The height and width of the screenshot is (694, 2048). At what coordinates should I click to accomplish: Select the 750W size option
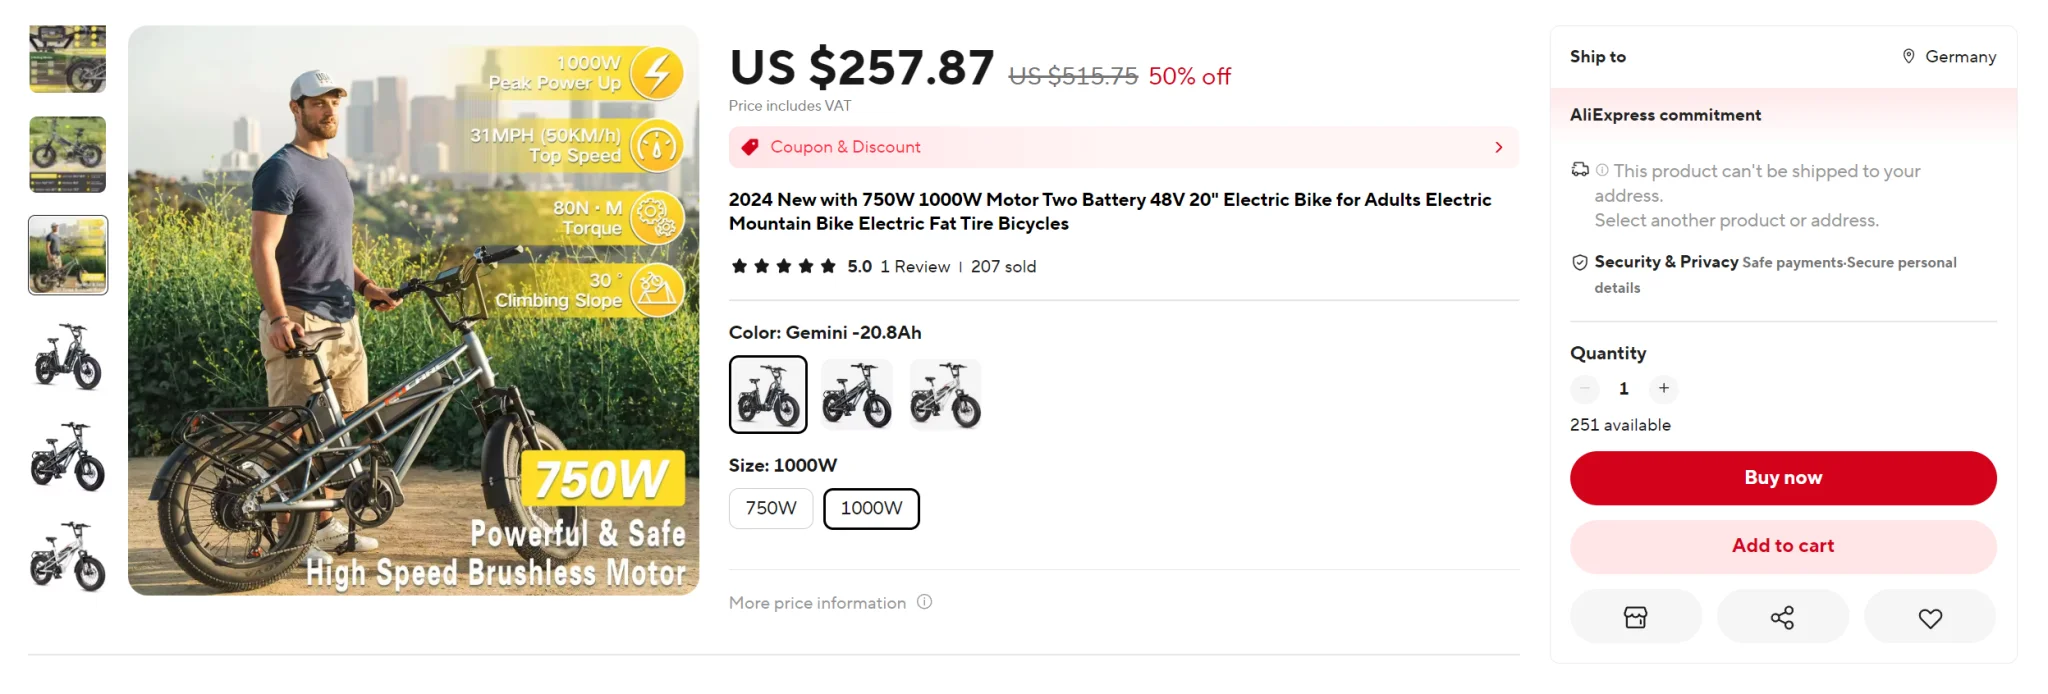(771, 508)
